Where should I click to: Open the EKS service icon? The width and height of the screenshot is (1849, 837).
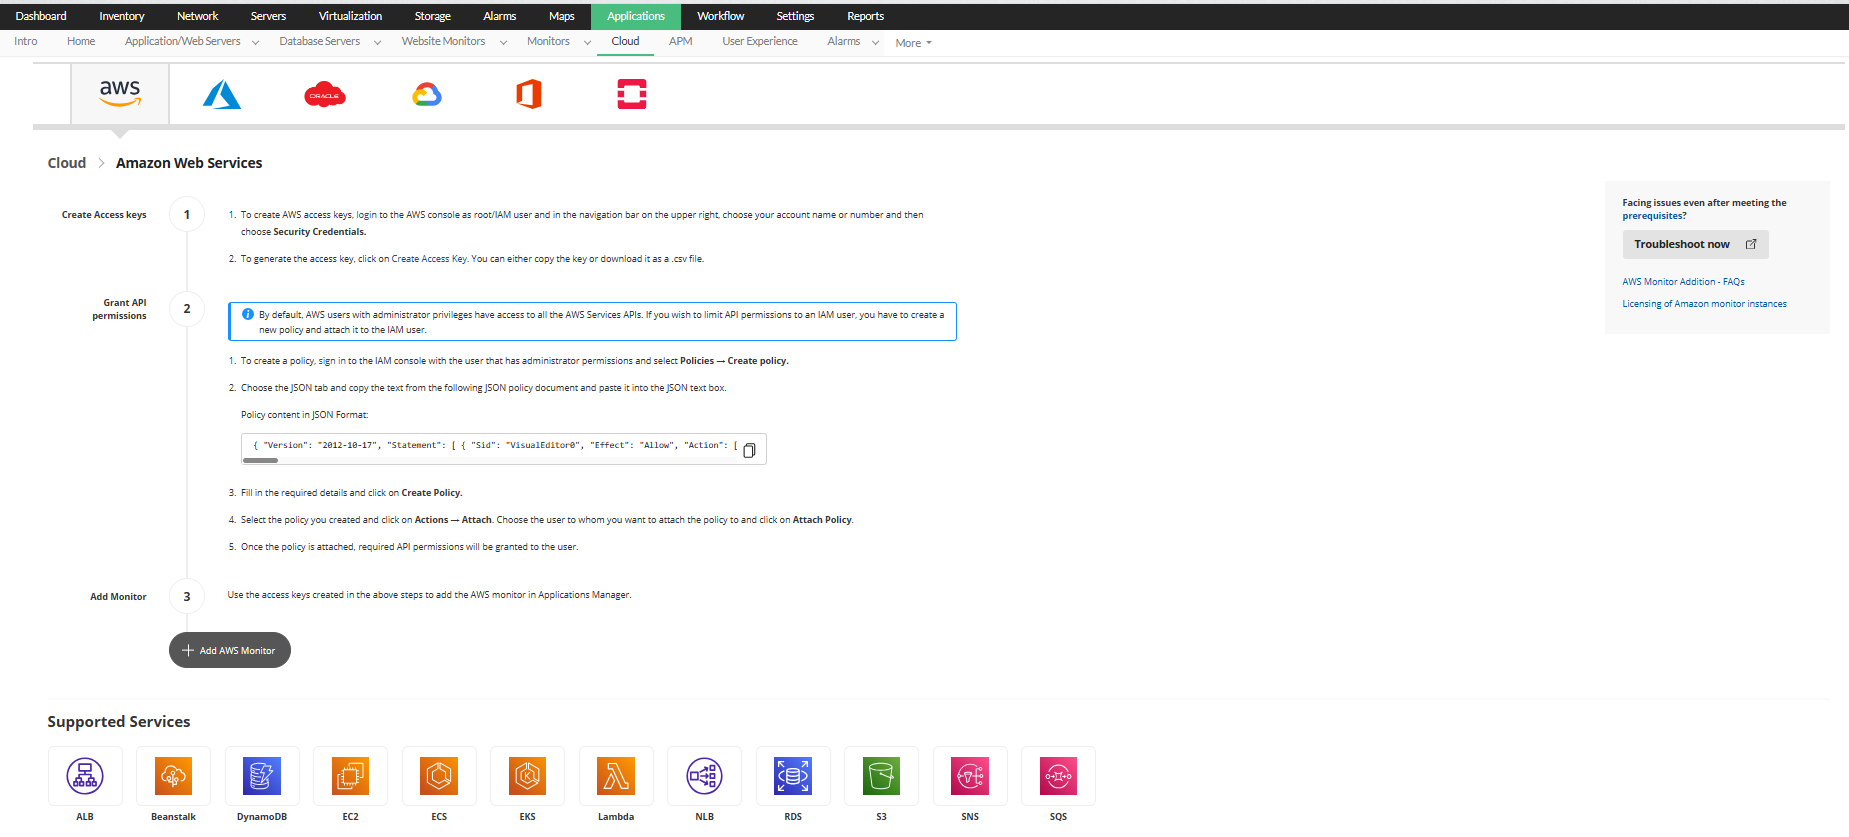click(x=527, y=776)
